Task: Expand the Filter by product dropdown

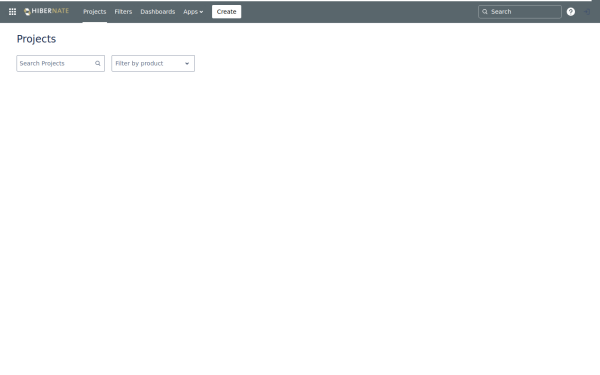Action: point(153,64)
